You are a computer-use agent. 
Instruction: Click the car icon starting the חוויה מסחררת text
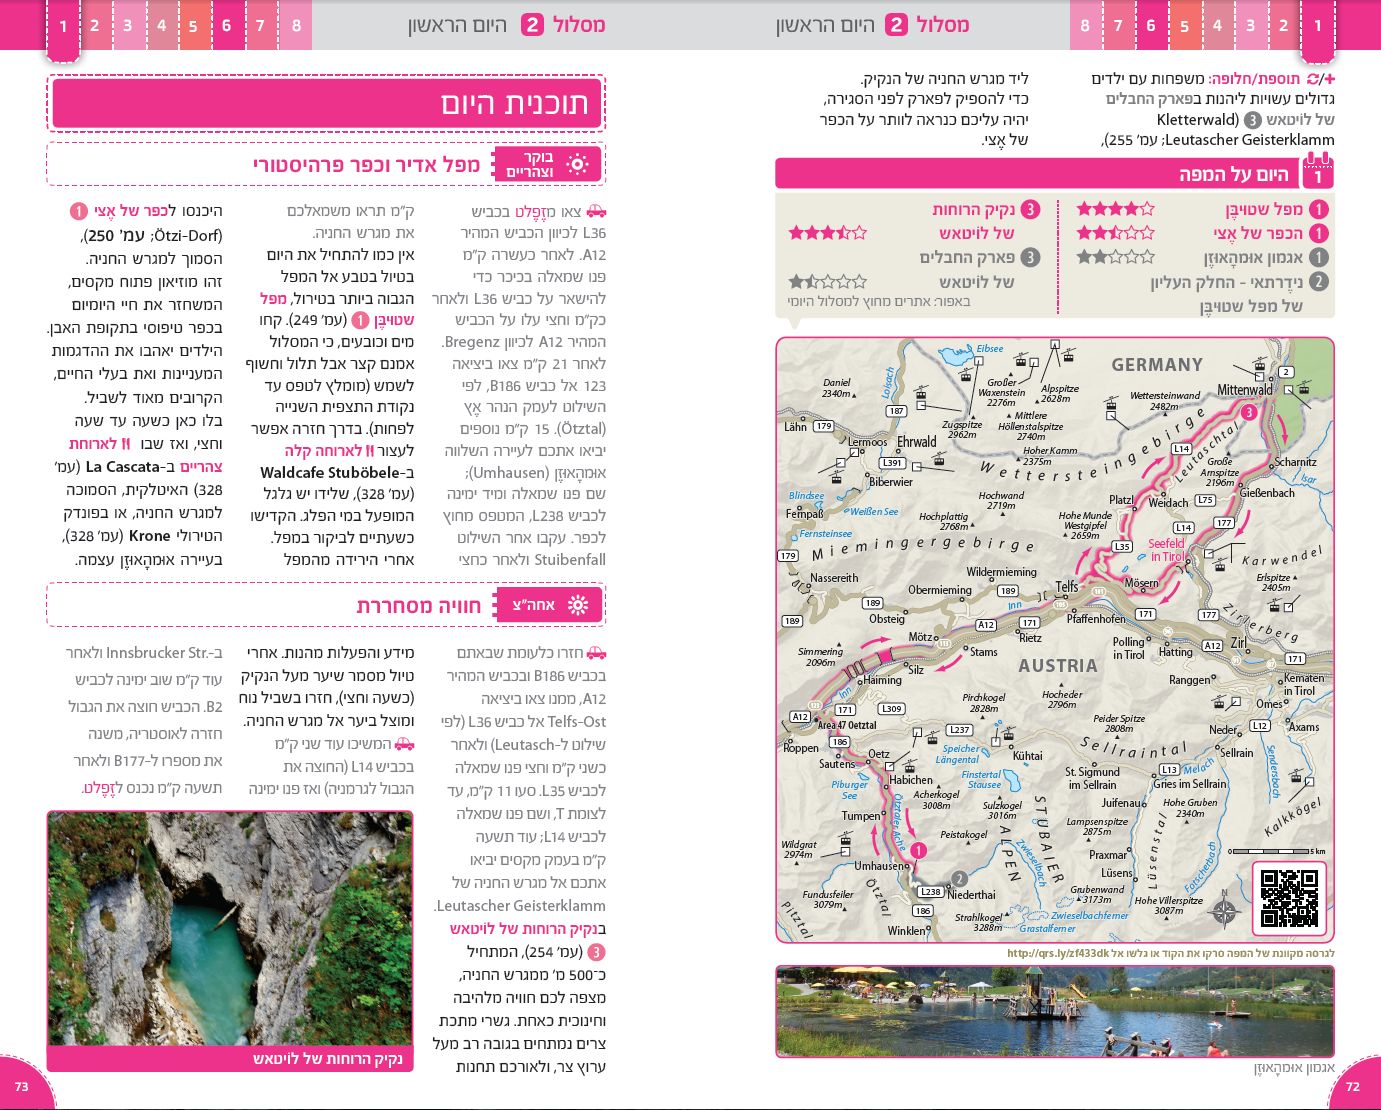click(596, 653)
